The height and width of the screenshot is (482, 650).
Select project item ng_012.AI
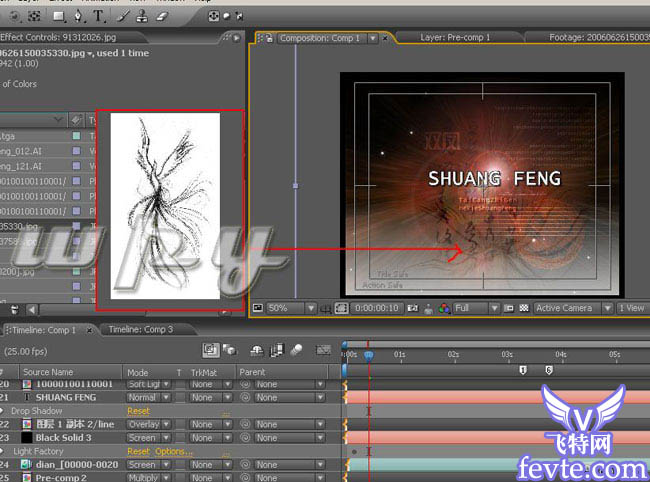(x=21, y=151)
